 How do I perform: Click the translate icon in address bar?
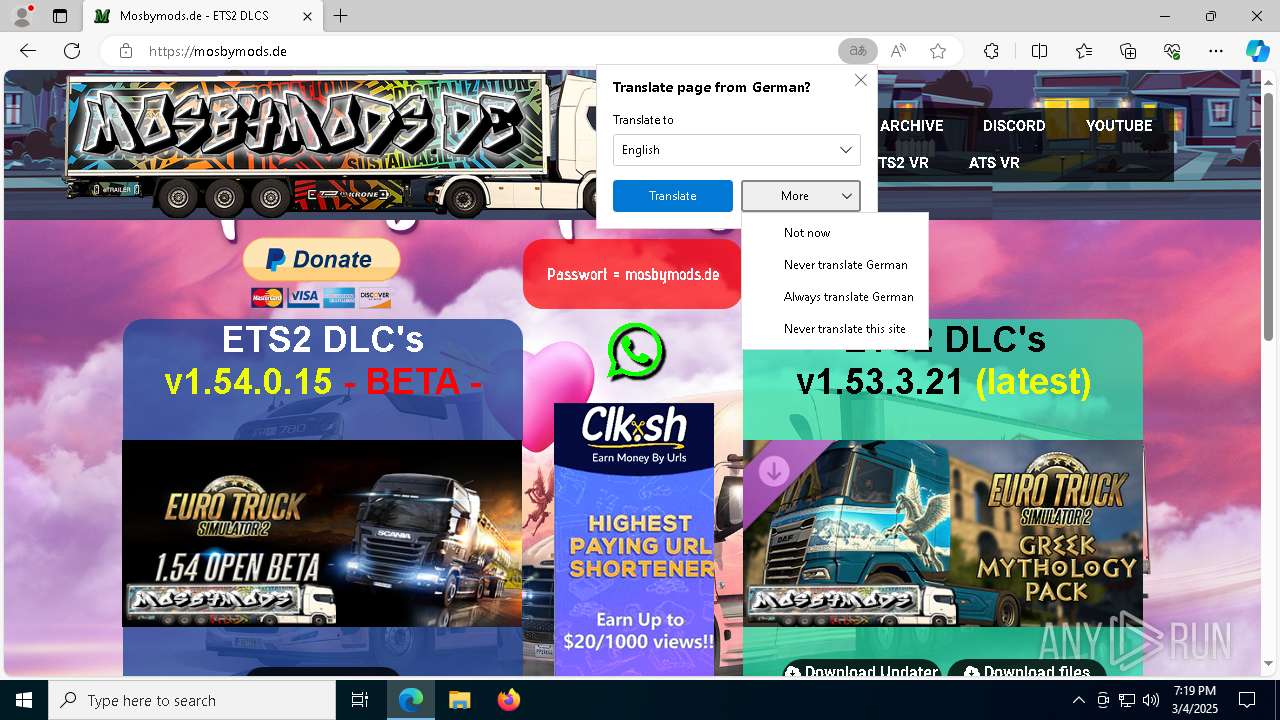857,51
